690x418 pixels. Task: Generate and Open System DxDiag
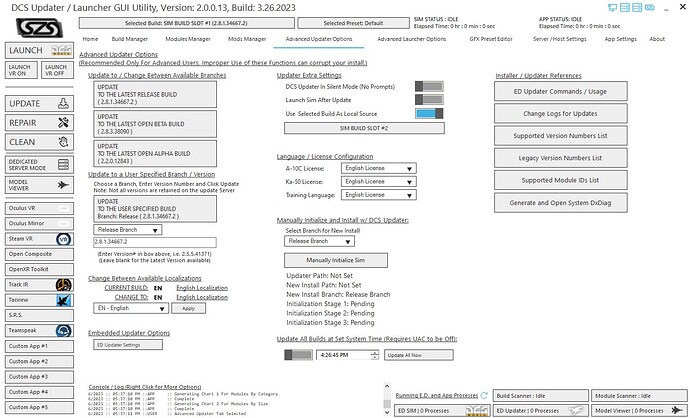560,203
